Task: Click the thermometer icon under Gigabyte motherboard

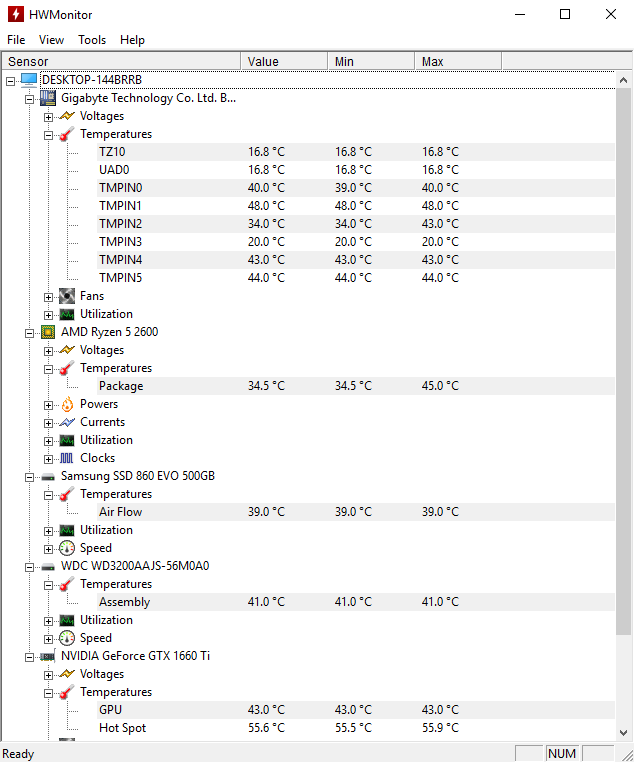Action: pos(67,134)
